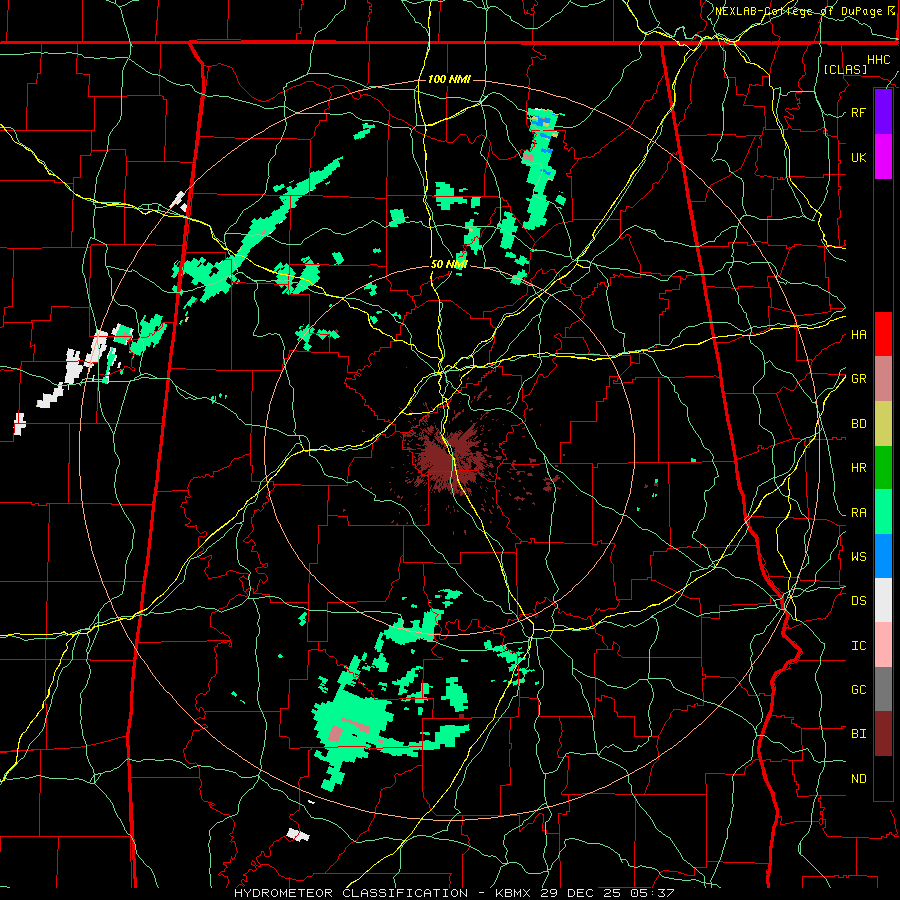Click the 50 NMI range ring label

[x=449, y=264]
